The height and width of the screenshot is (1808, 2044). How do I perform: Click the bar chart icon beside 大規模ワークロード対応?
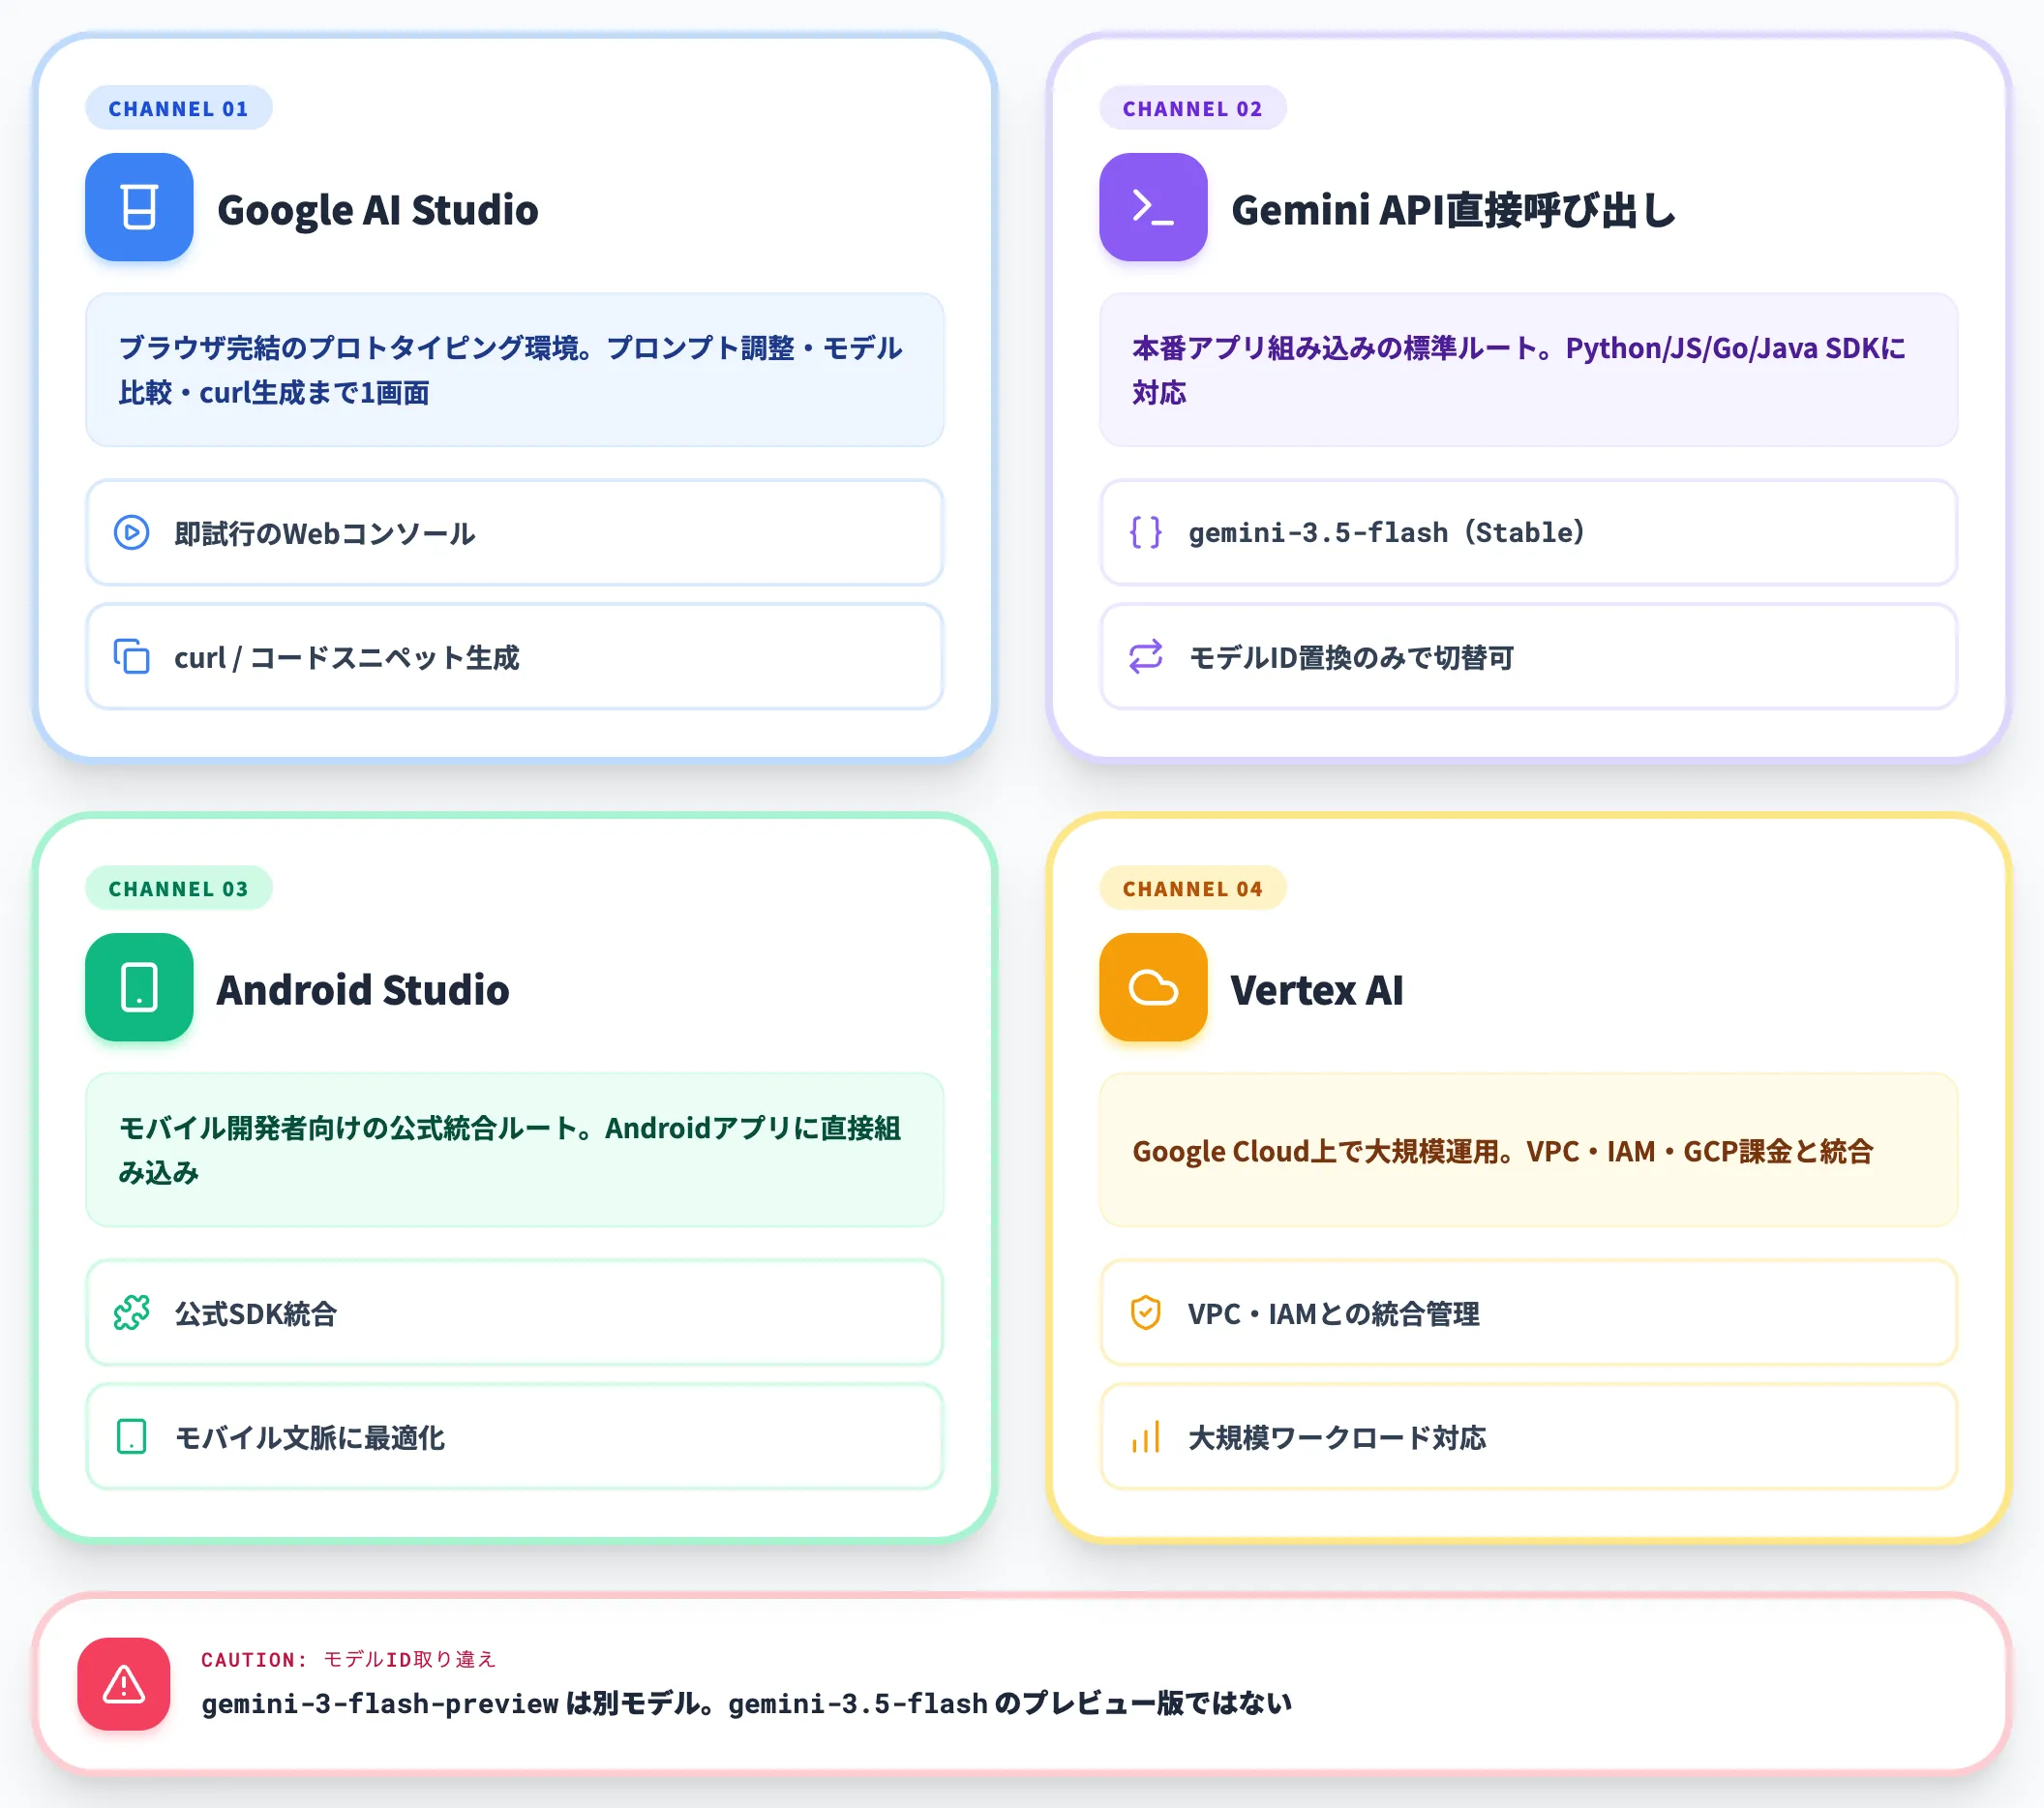1146,1437
